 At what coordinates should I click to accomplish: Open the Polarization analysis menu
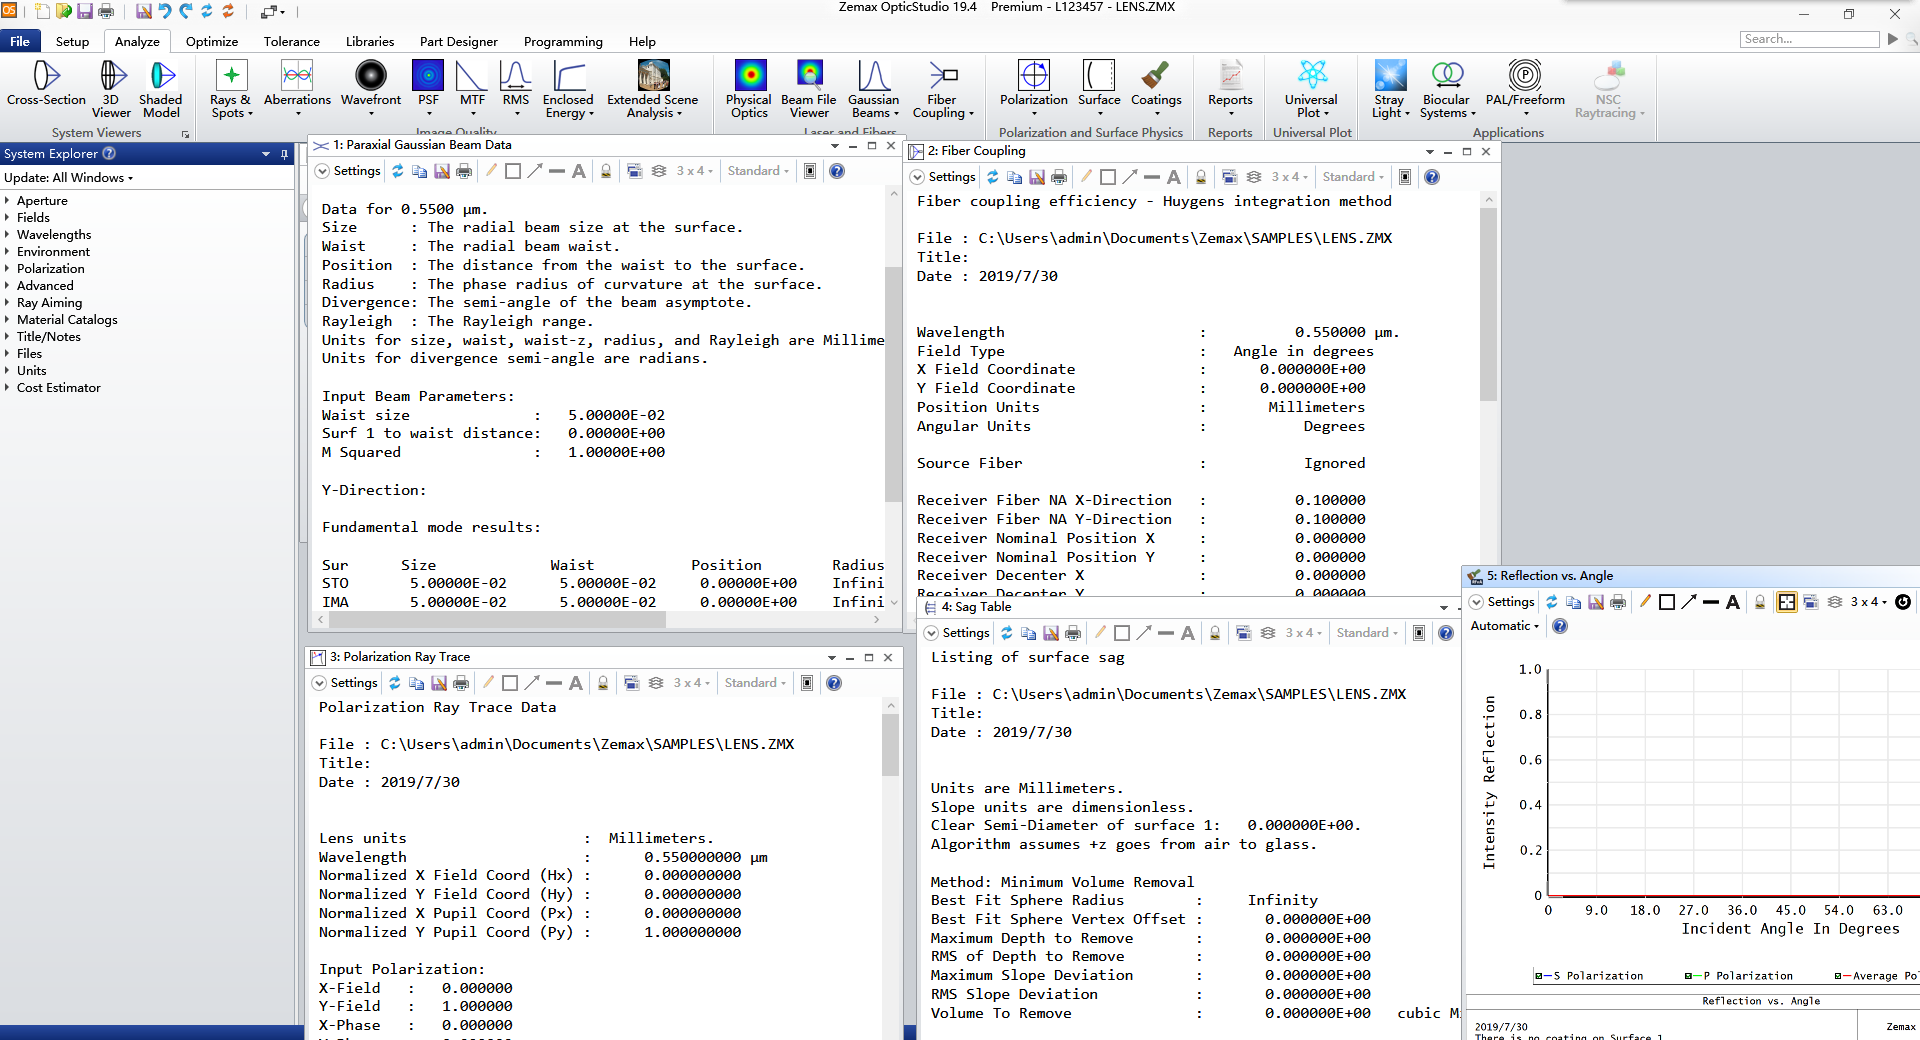pyautogui.click(x=1034, y=87)
